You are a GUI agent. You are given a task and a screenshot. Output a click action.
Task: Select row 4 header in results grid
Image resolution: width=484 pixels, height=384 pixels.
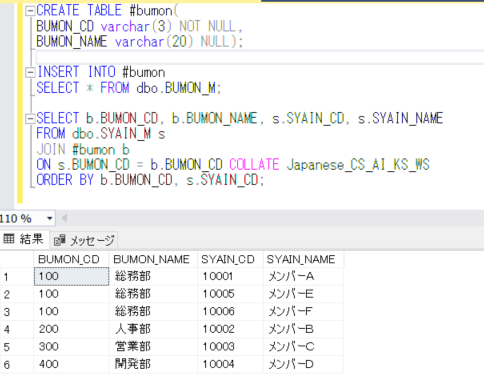click(x=17, y=329)
